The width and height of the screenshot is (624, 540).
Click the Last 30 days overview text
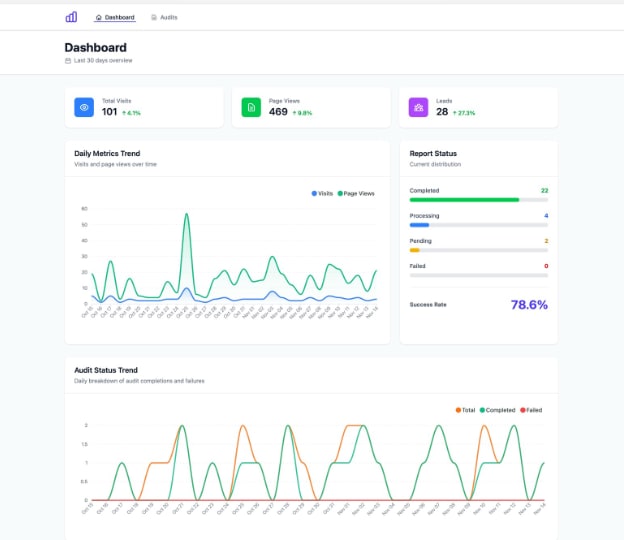point(103,61)
